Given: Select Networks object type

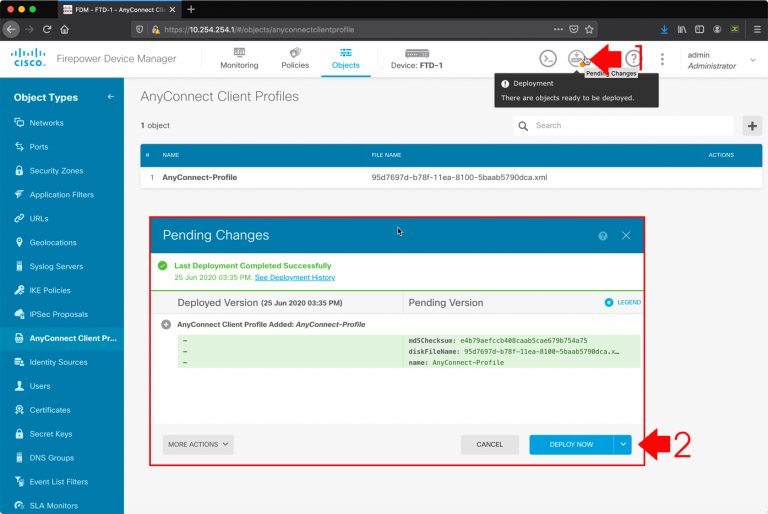Looking at the screenshot, I should tap(47, 123).
